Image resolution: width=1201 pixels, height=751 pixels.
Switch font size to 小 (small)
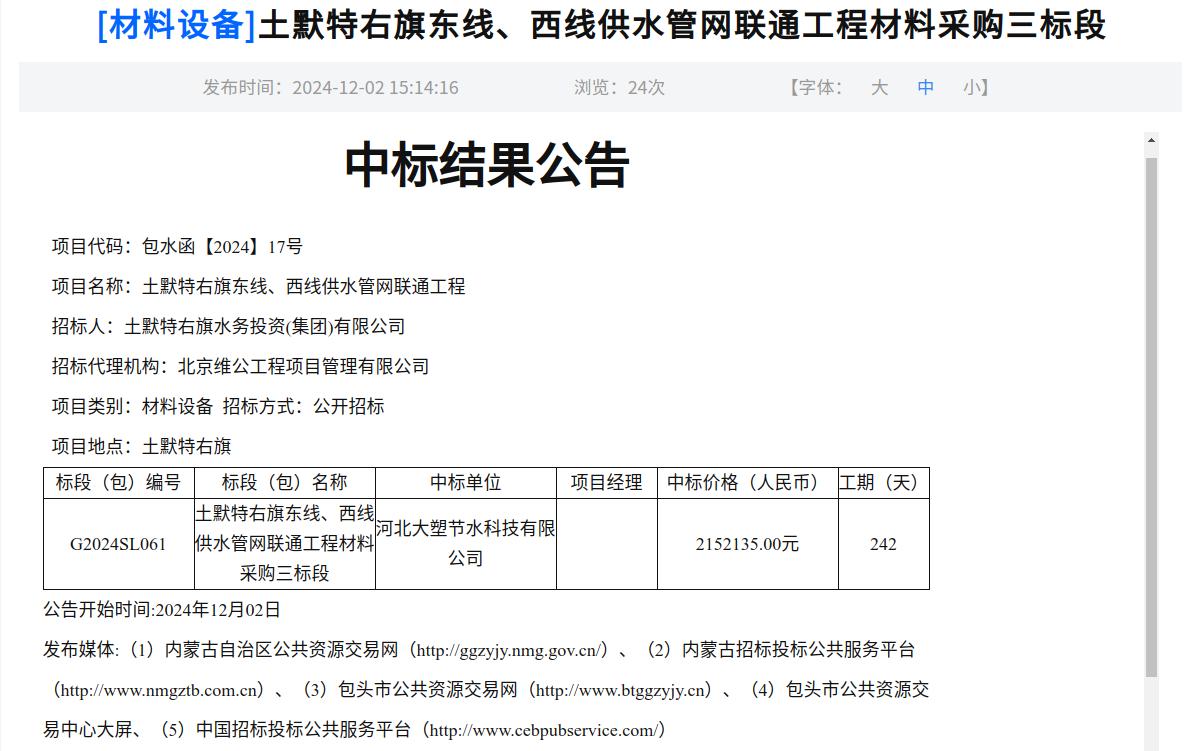point(971,88)
